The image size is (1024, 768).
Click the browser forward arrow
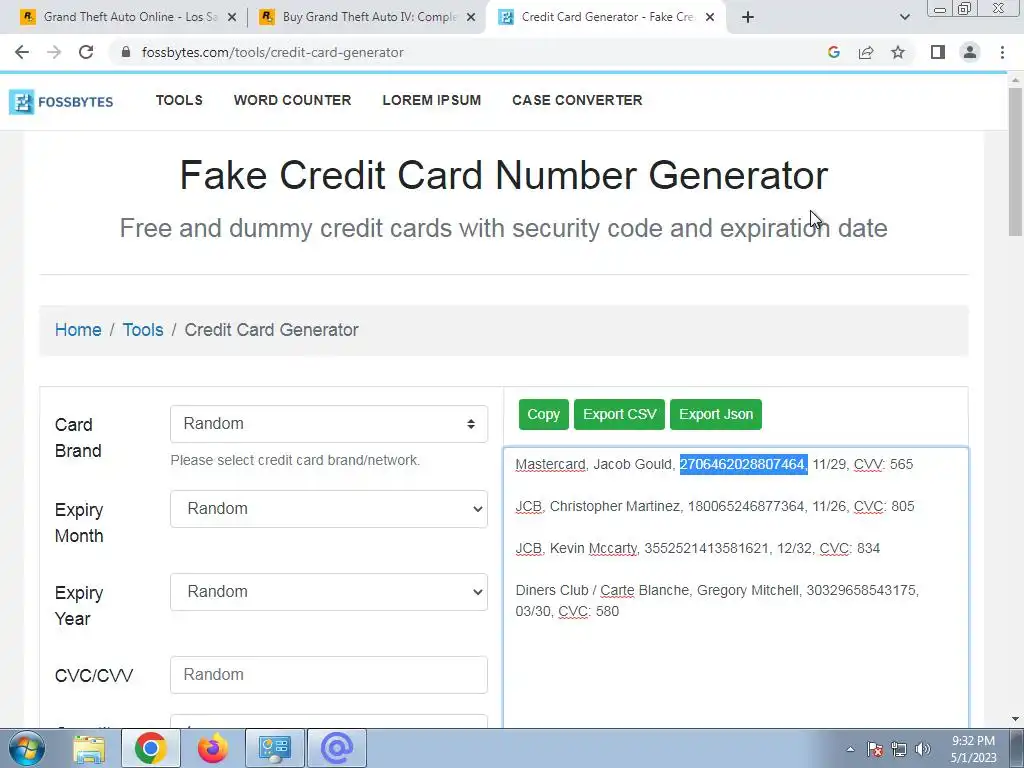(x=54, y=52)
